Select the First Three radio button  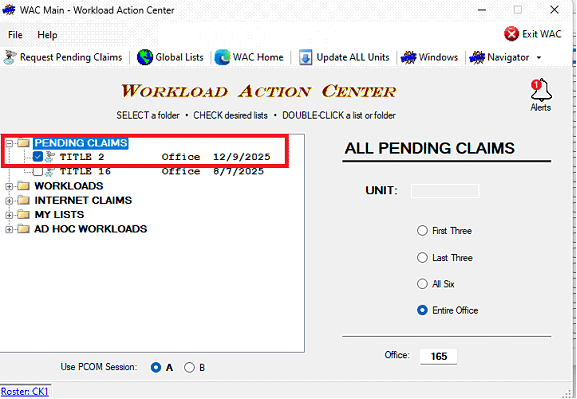[x=422, y=231]
